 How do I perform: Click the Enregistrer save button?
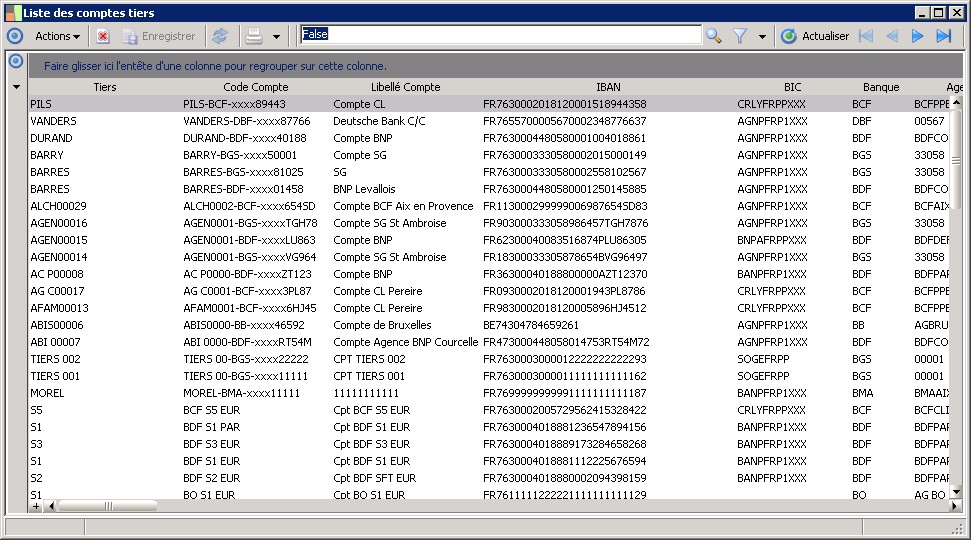159,36
